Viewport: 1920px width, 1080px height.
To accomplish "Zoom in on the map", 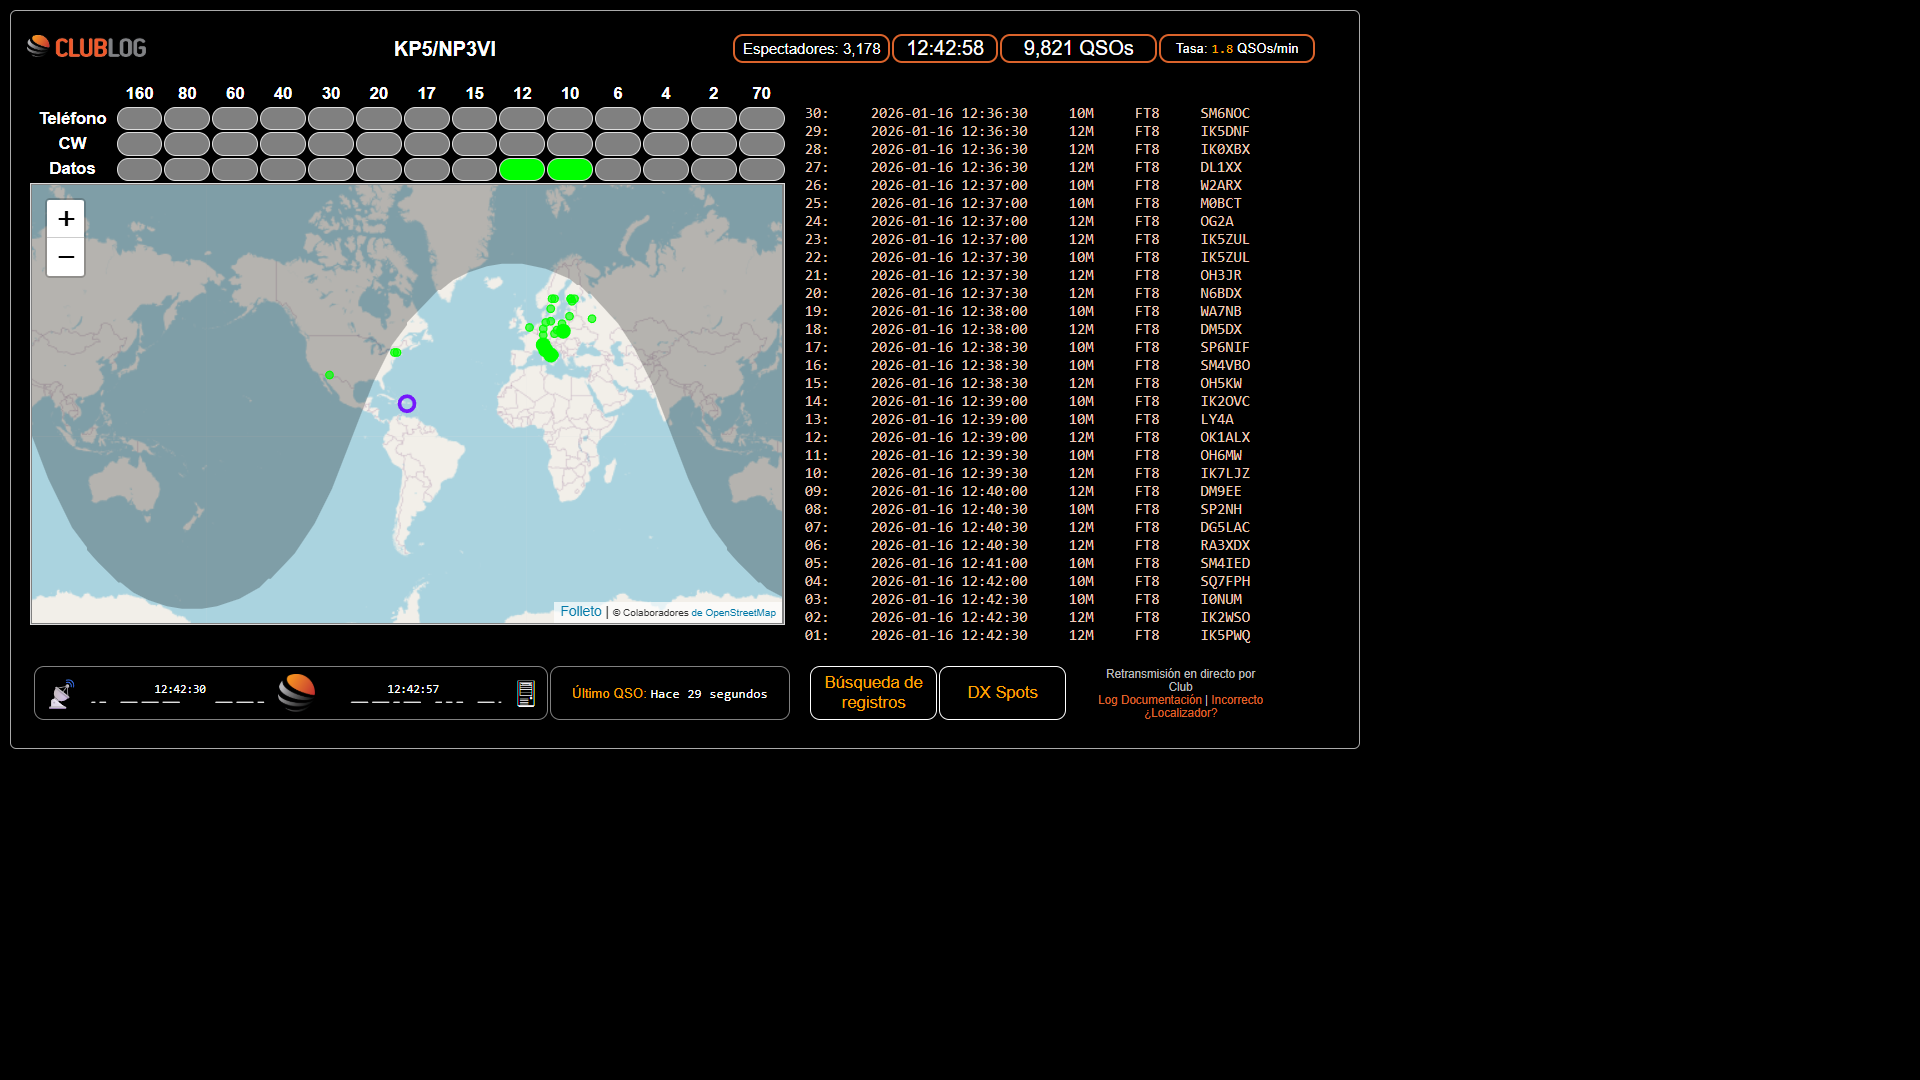I will (66, 219).
